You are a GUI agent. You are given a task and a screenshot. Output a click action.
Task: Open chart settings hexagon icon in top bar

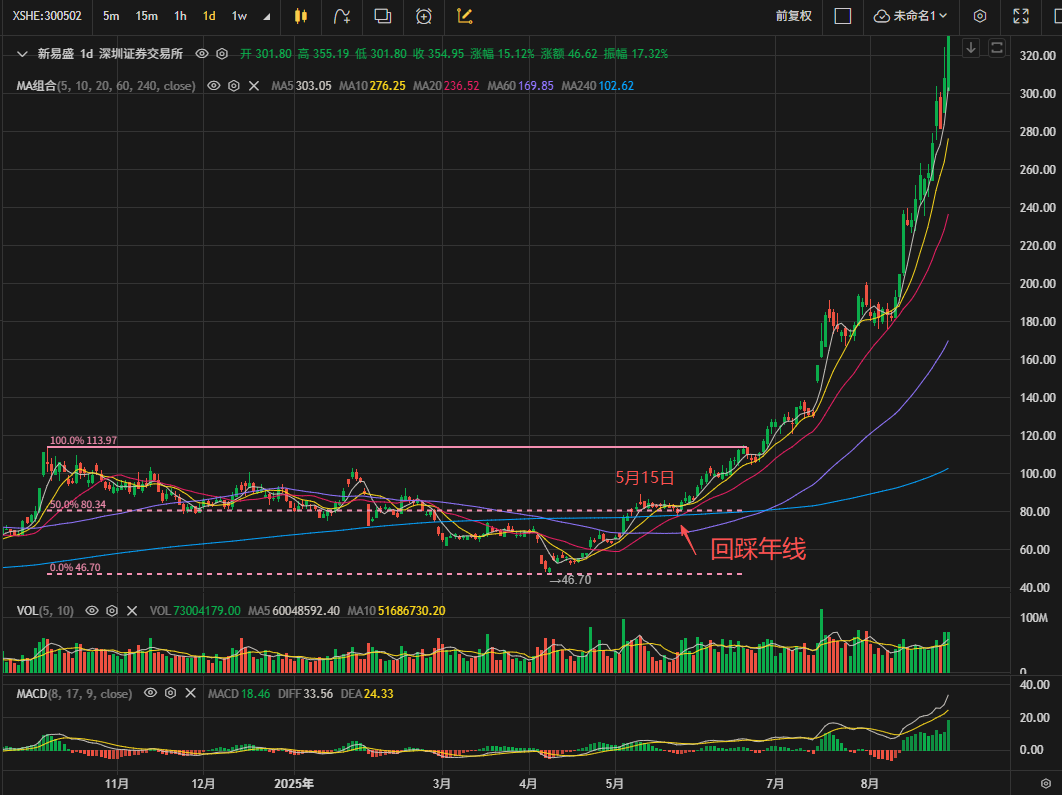click(x=980, y=16)
